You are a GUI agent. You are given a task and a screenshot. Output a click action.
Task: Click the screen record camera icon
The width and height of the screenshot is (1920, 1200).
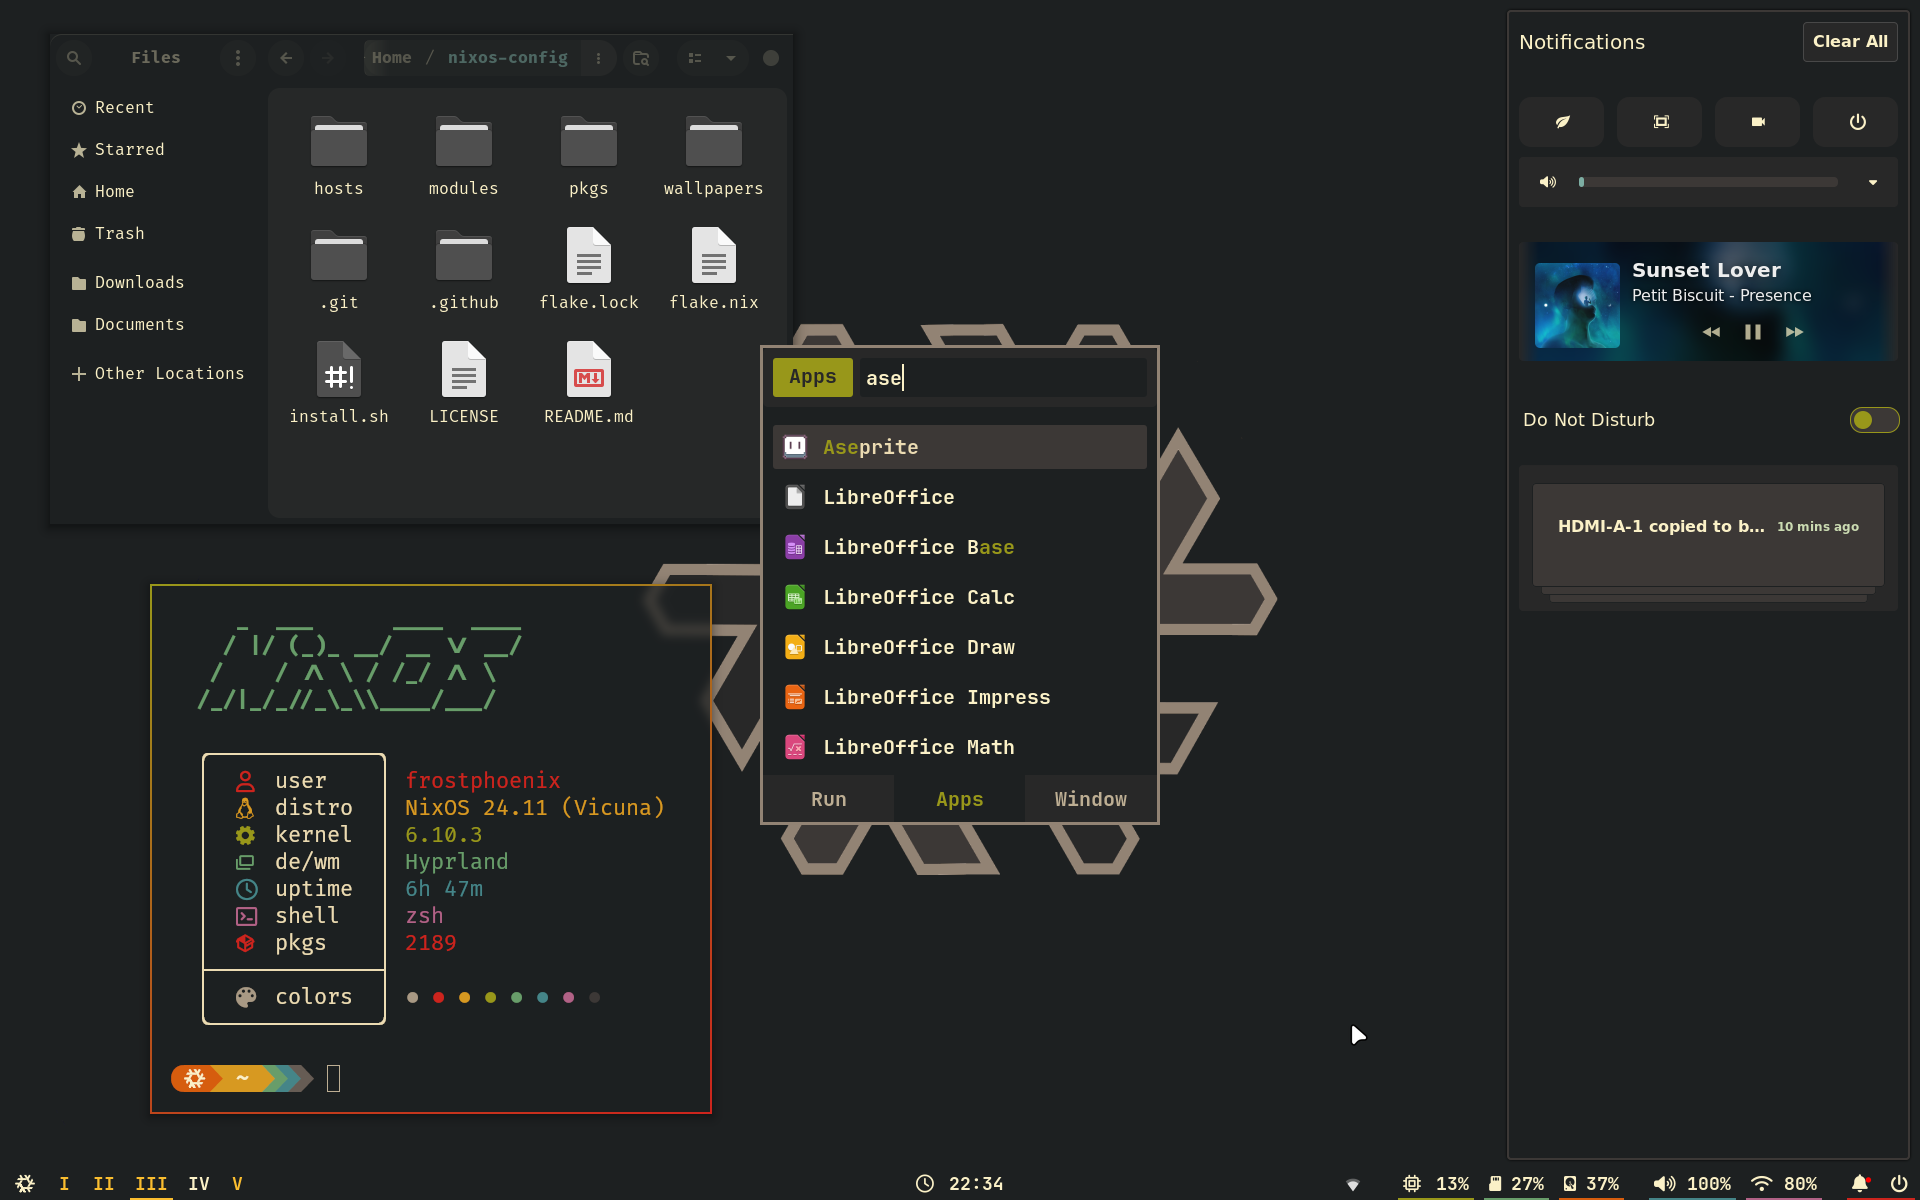1758,122
